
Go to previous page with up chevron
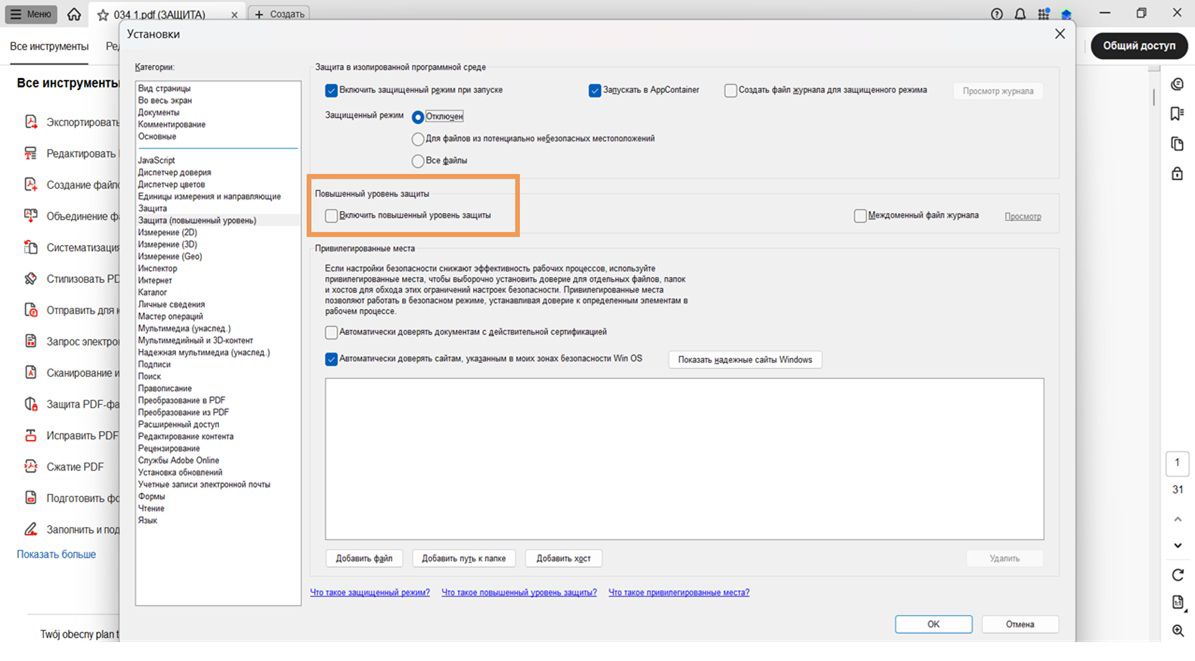[1177, 519]
